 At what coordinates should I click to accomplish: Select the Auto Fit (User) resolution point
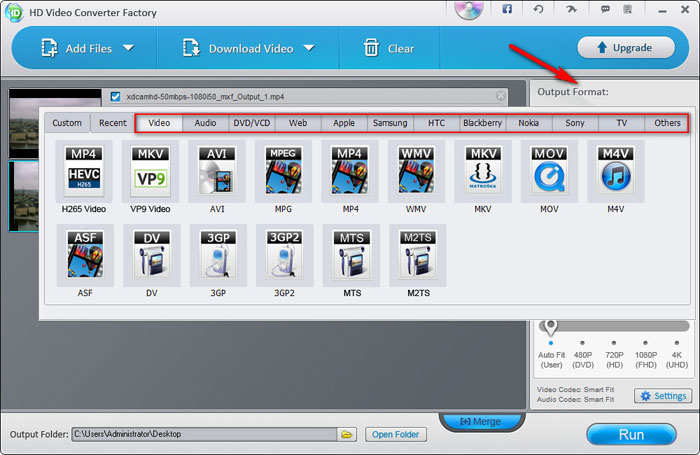(551, 343)
